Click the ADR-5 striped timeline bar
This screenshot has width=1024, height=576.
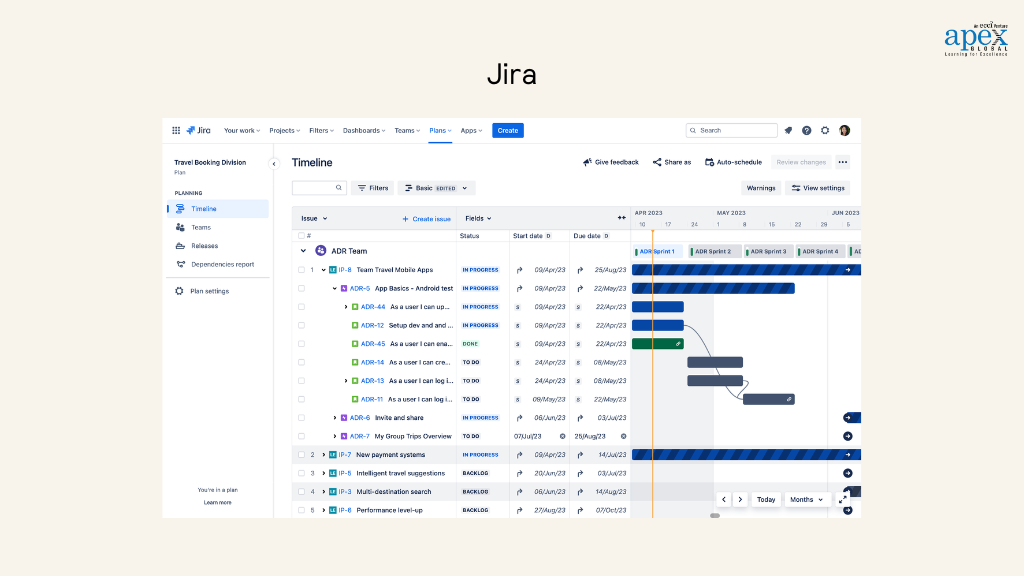[x=713, y=288]
